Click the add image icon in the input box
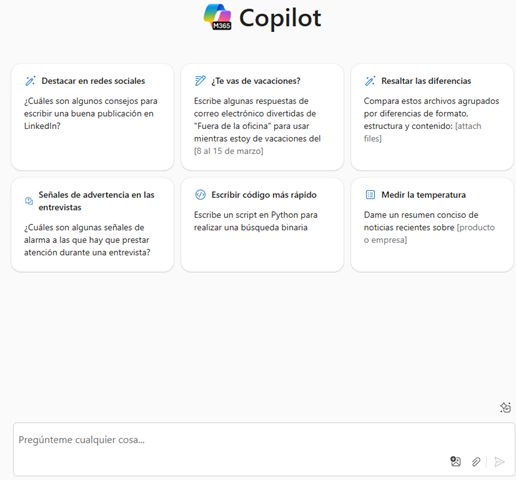The width and height of the screenshot is (516, 480). 456,461
